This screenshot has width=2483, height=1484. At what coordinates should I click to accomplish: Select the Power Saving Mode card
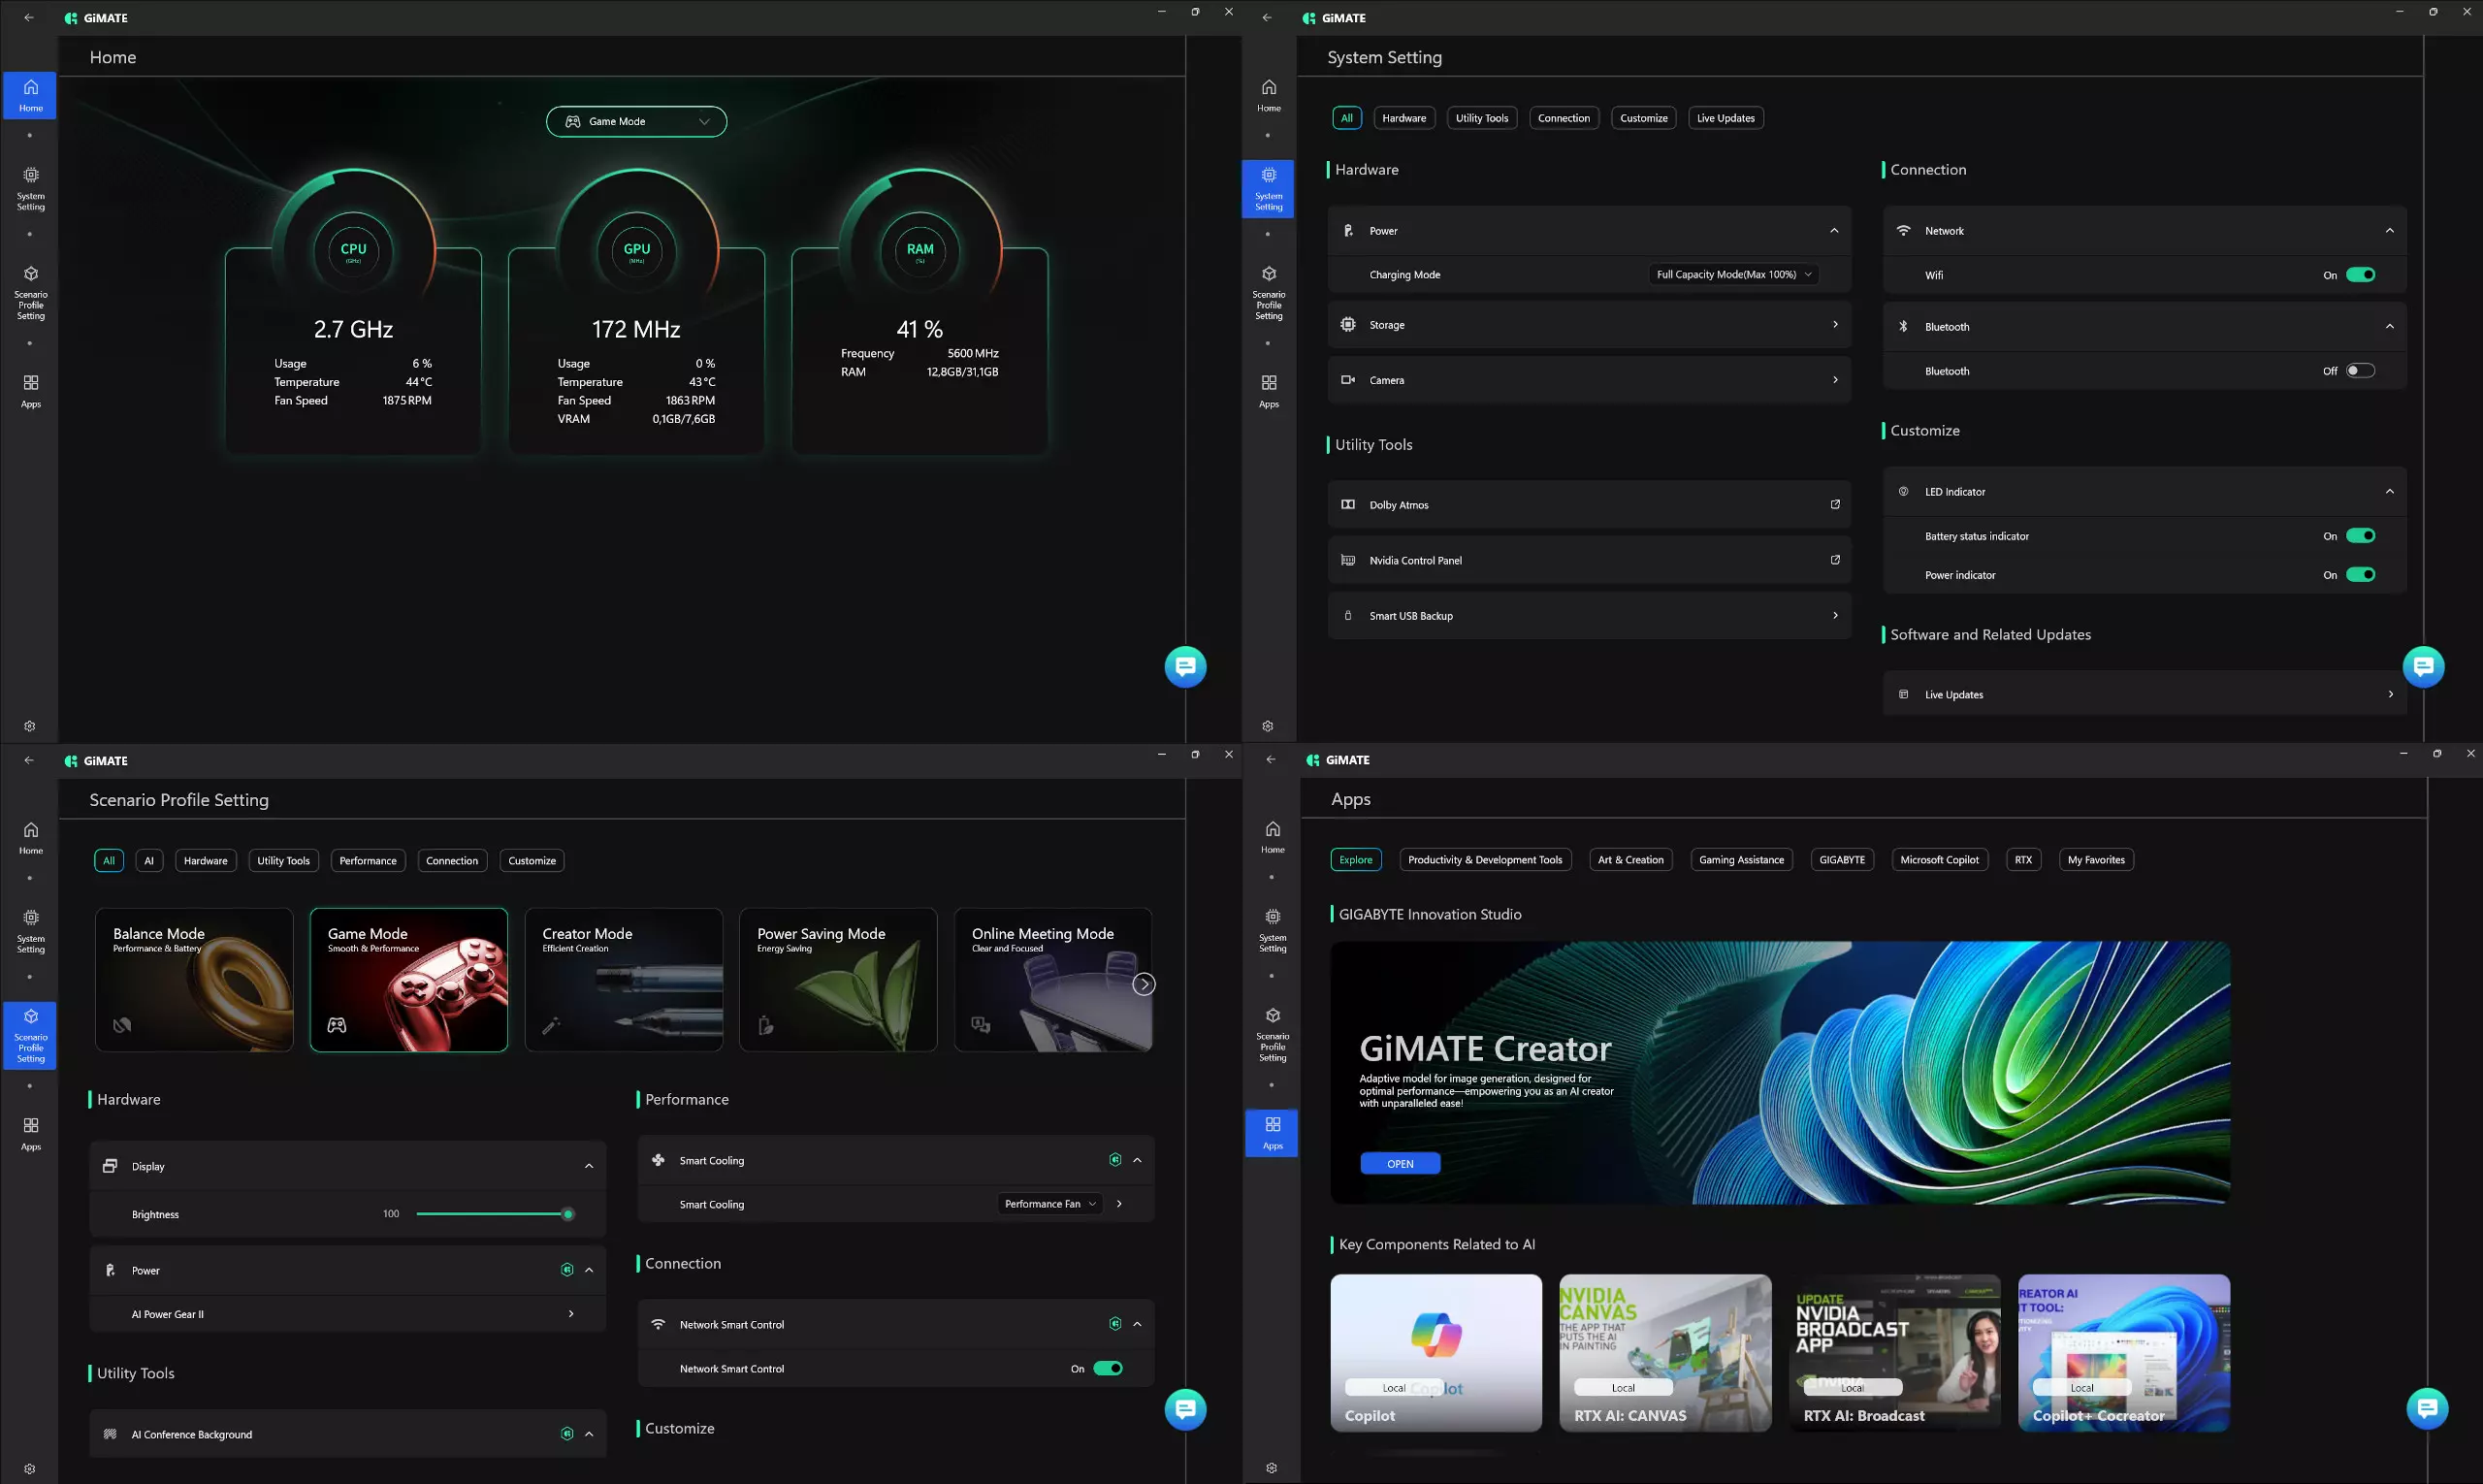point(838,980)
